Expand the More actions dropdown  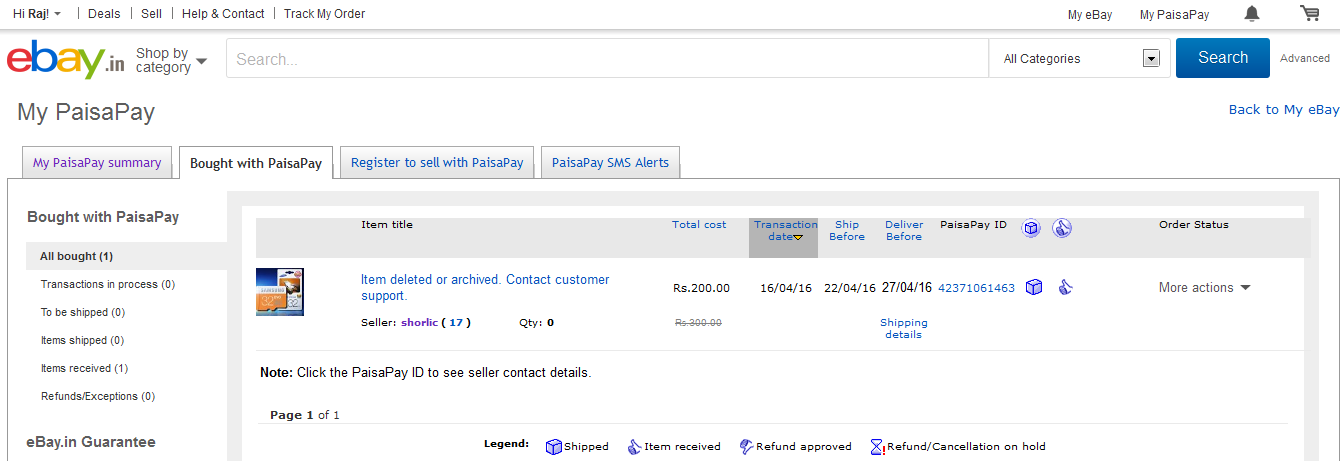[1205, 288]
